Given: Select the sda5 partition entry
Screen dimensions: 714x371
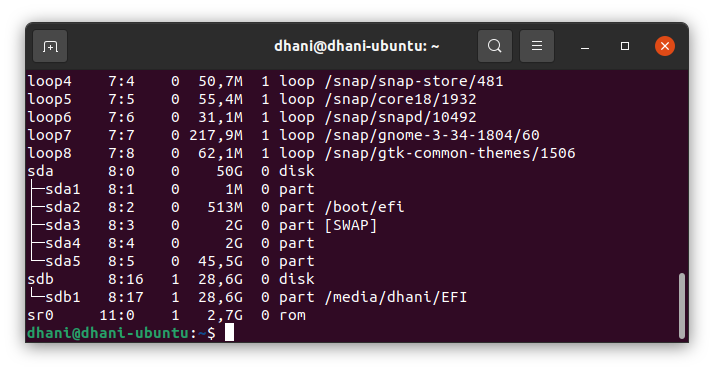Looking at the screenshot, I should pyautogui.click(x=63, y=261).
